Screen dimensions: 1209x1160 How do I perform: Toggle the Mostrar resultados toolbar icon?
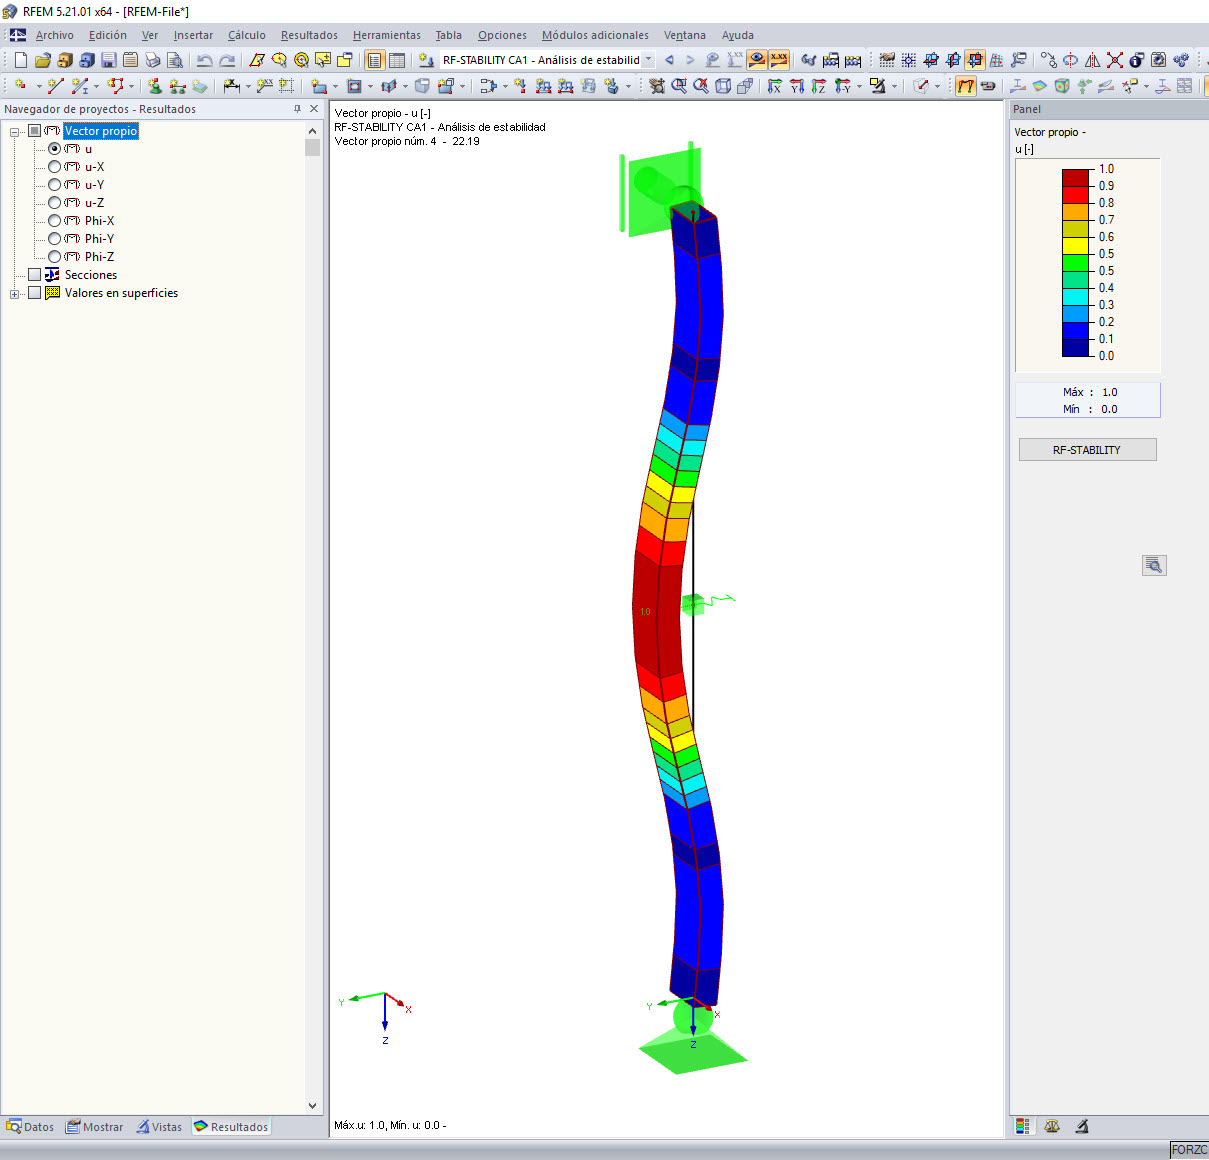pos(757,59)
